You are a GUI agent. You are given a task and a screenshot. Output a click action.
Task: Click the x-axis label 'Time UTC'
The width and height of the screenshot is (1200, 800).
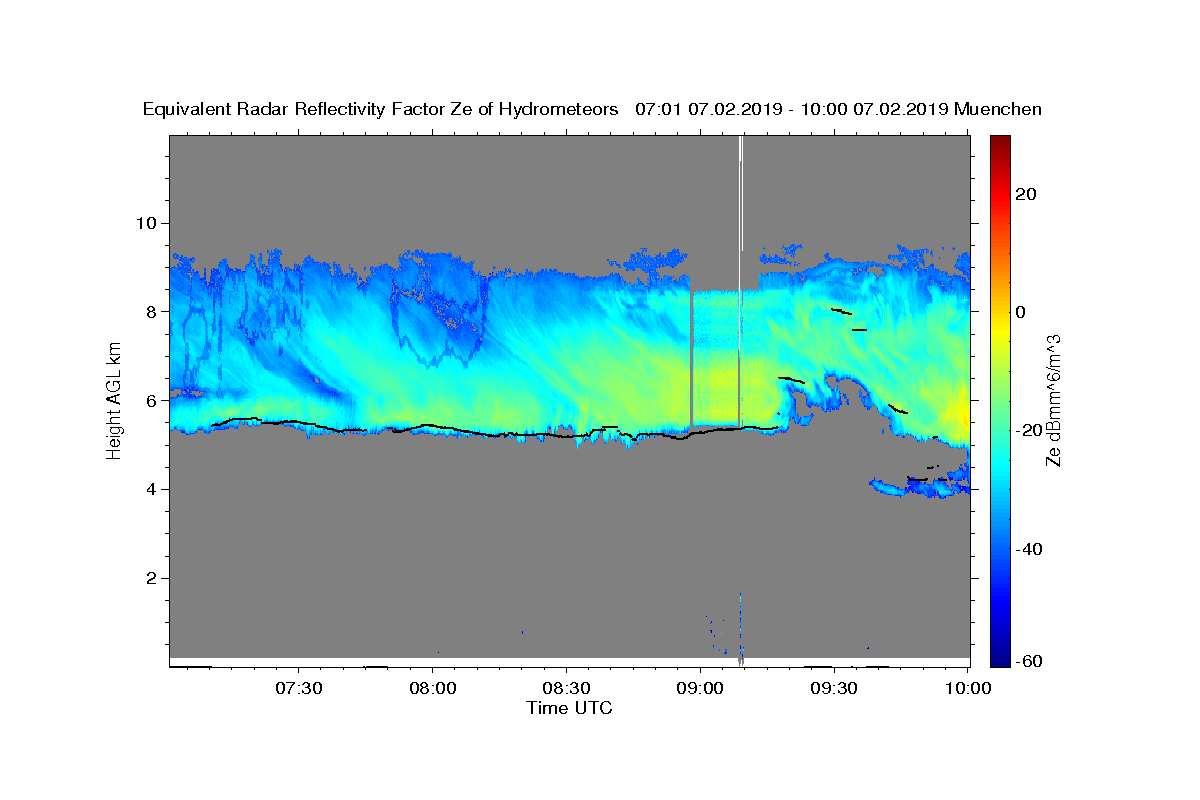tap(569, 708)
